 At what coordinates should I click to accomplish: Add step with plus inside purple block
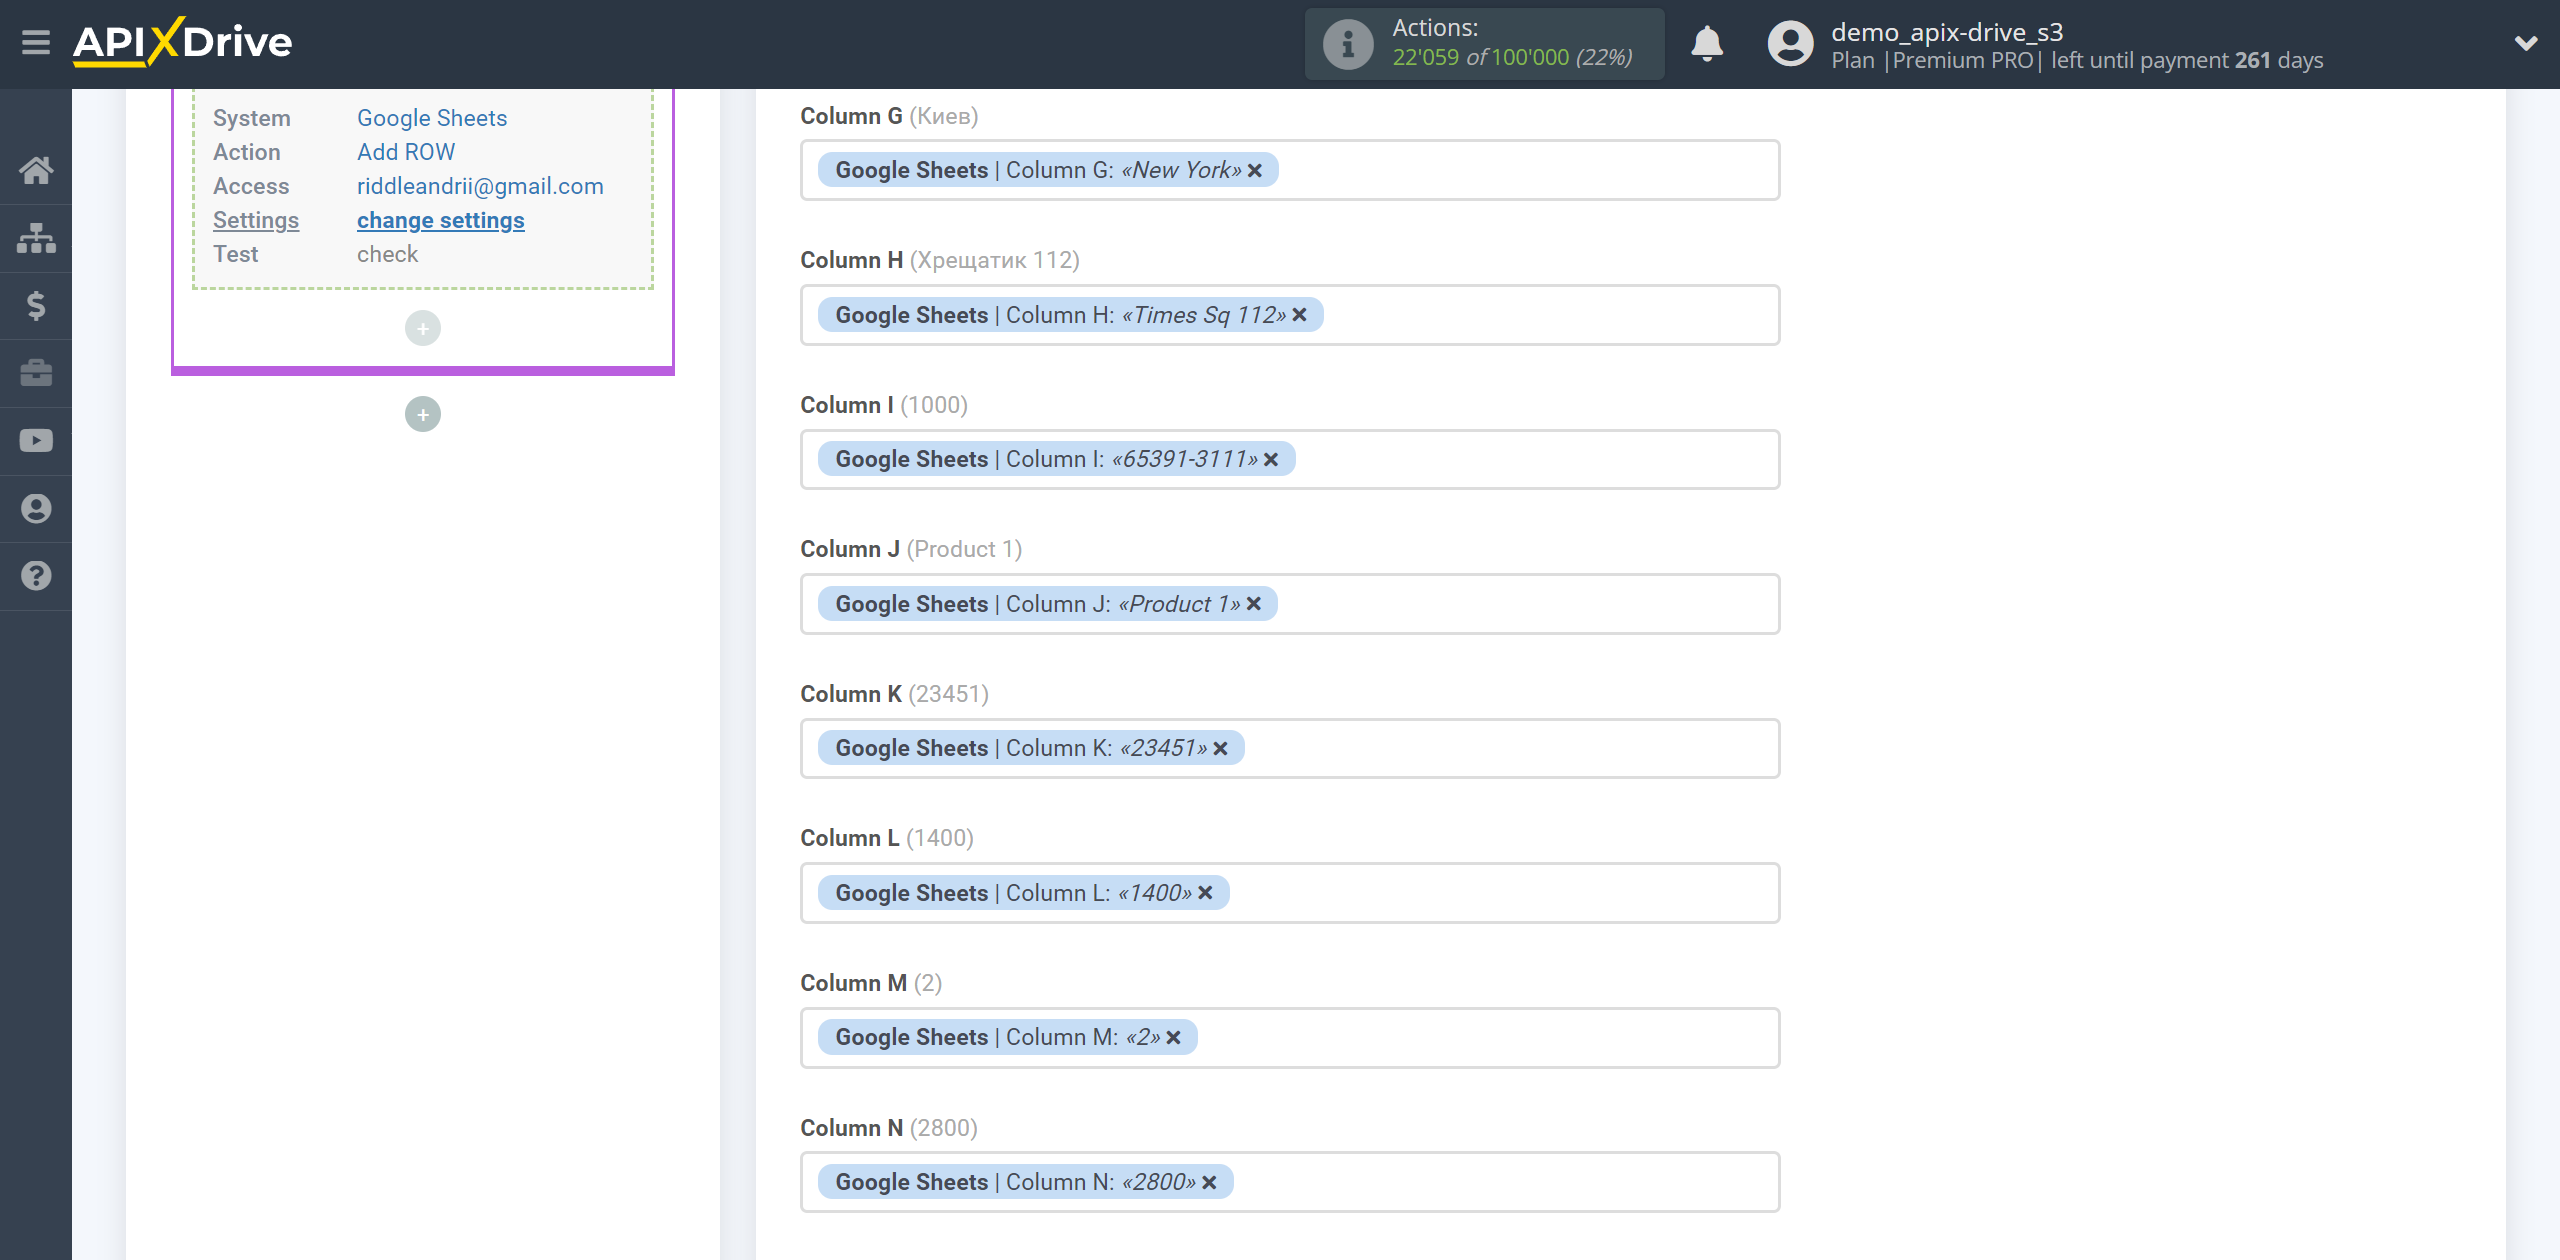pos(423,328)
